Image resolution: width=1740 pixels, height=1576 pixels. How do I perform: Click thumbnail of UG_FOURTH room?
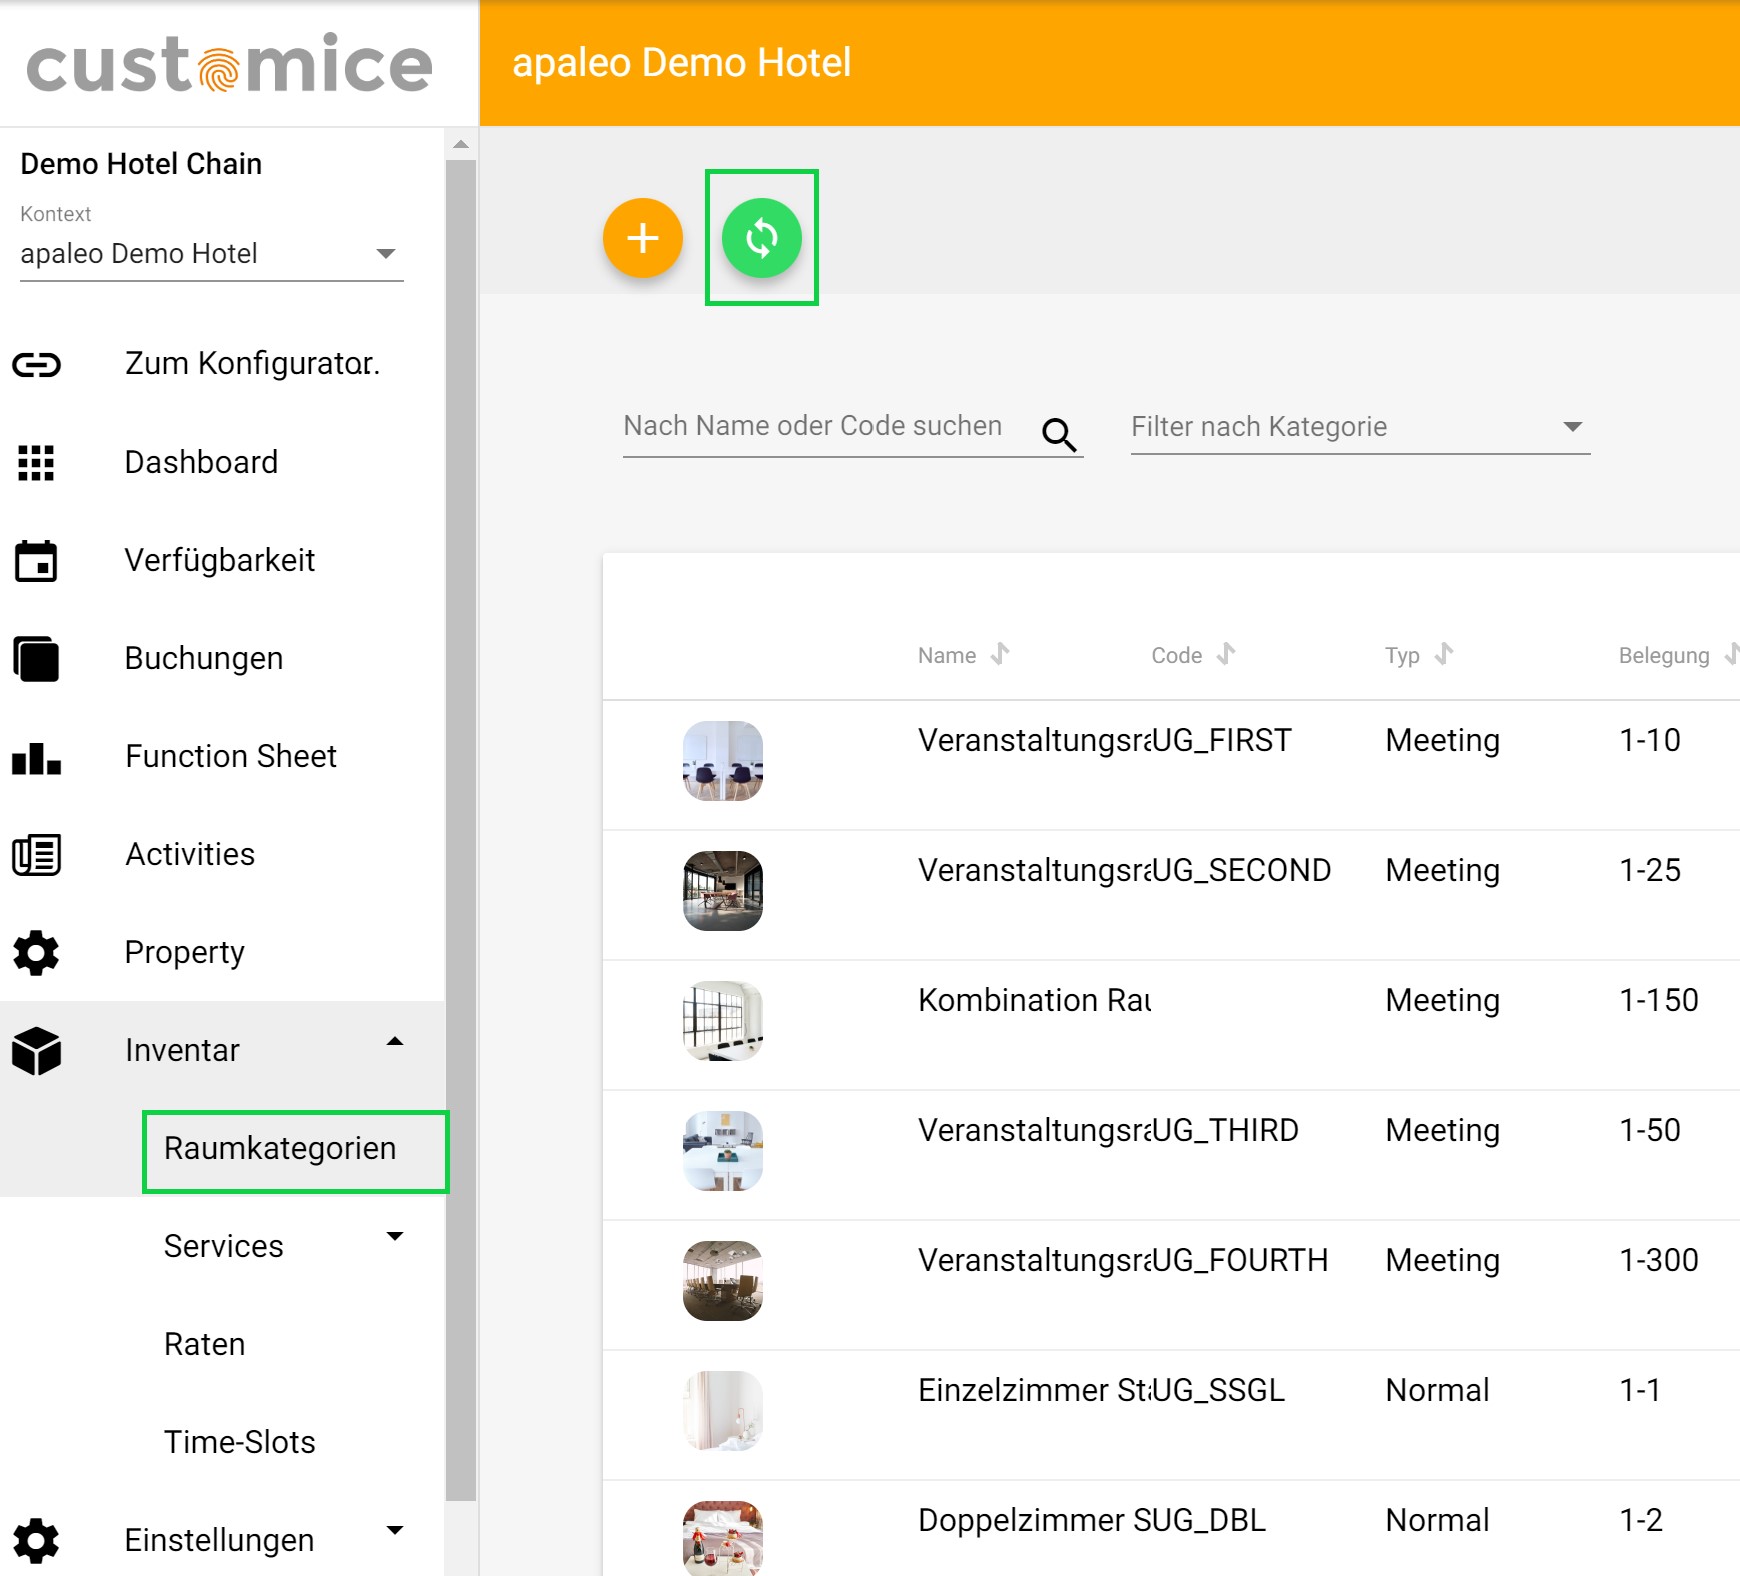point(723,1281)
